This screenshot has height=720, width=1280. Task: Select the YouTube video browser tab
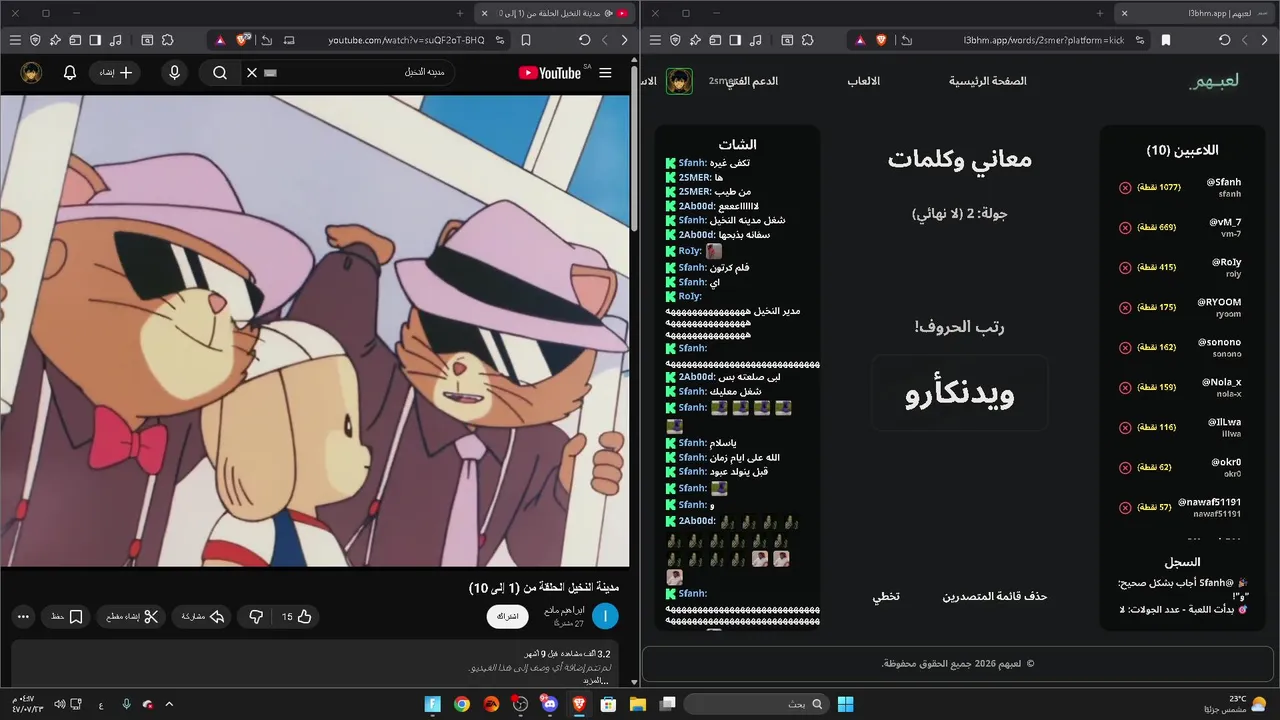pyautogui.click(x=555, y=13)
